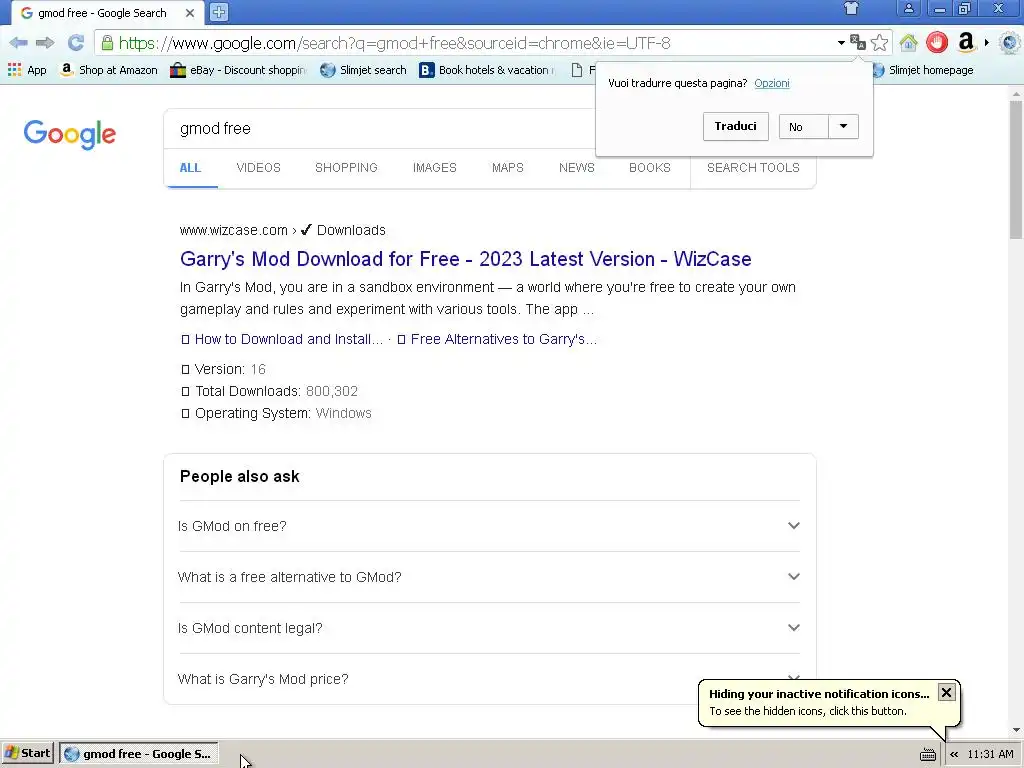Reload the page with refresh icon
The height and width of the screenshot is (768, 1024).
tap(76, 43)
